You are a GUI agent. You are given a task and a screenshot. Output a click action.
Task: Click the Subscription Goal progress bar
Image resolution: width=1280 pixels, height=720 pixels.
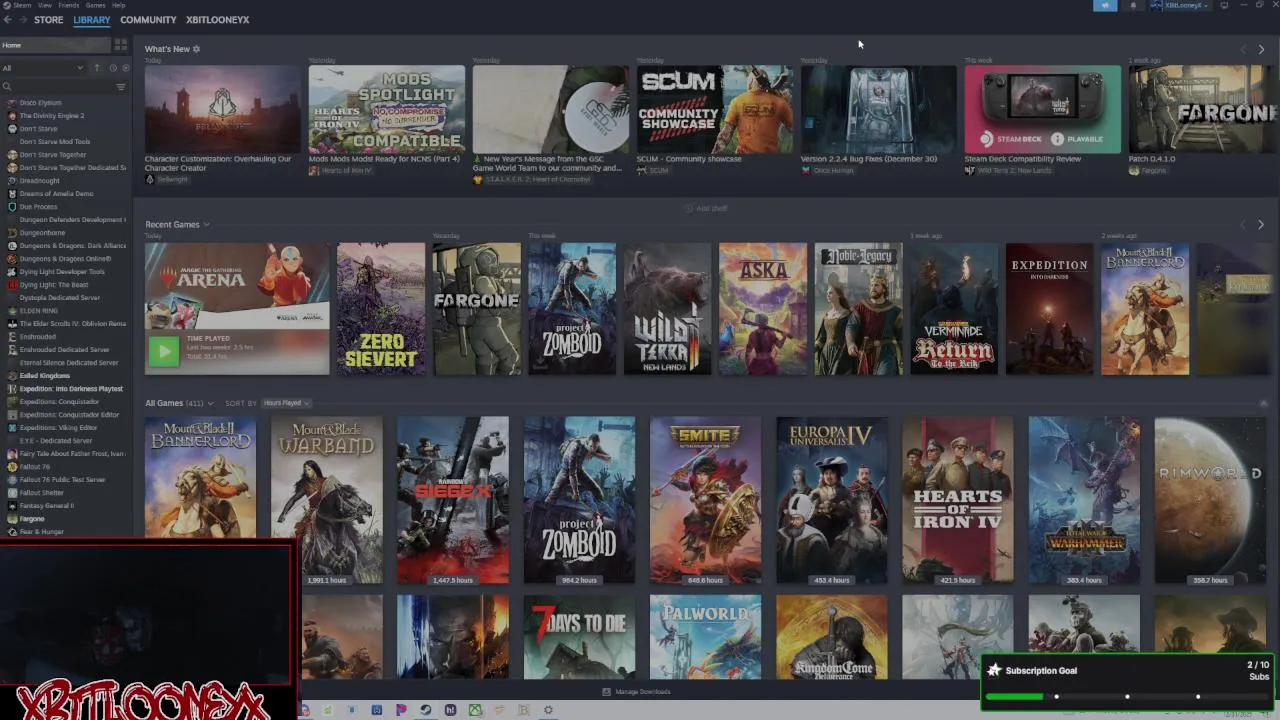coord(1127,697)
